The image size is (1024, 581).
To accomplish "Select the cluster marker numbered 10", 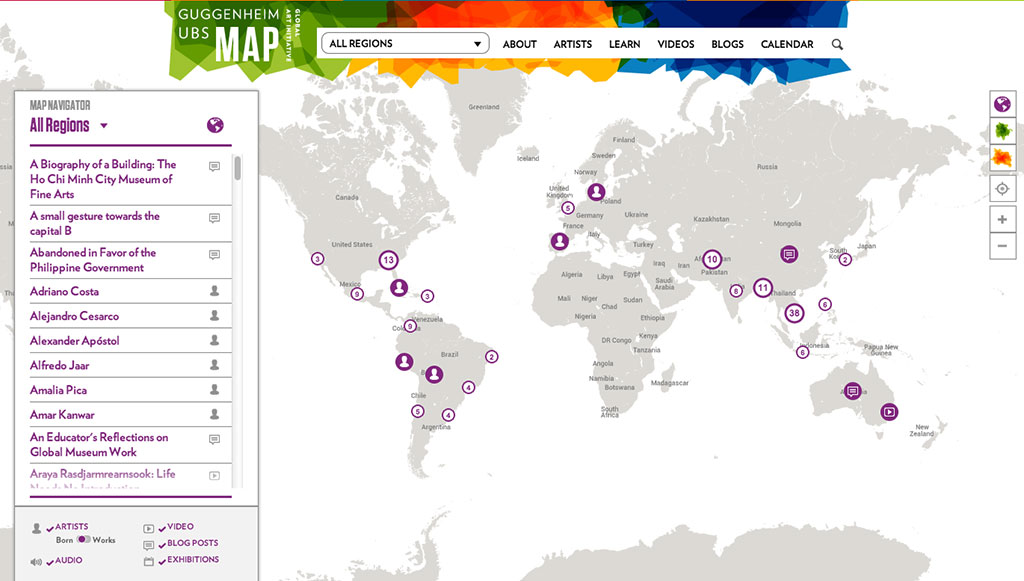I will (x=712, y=259).
